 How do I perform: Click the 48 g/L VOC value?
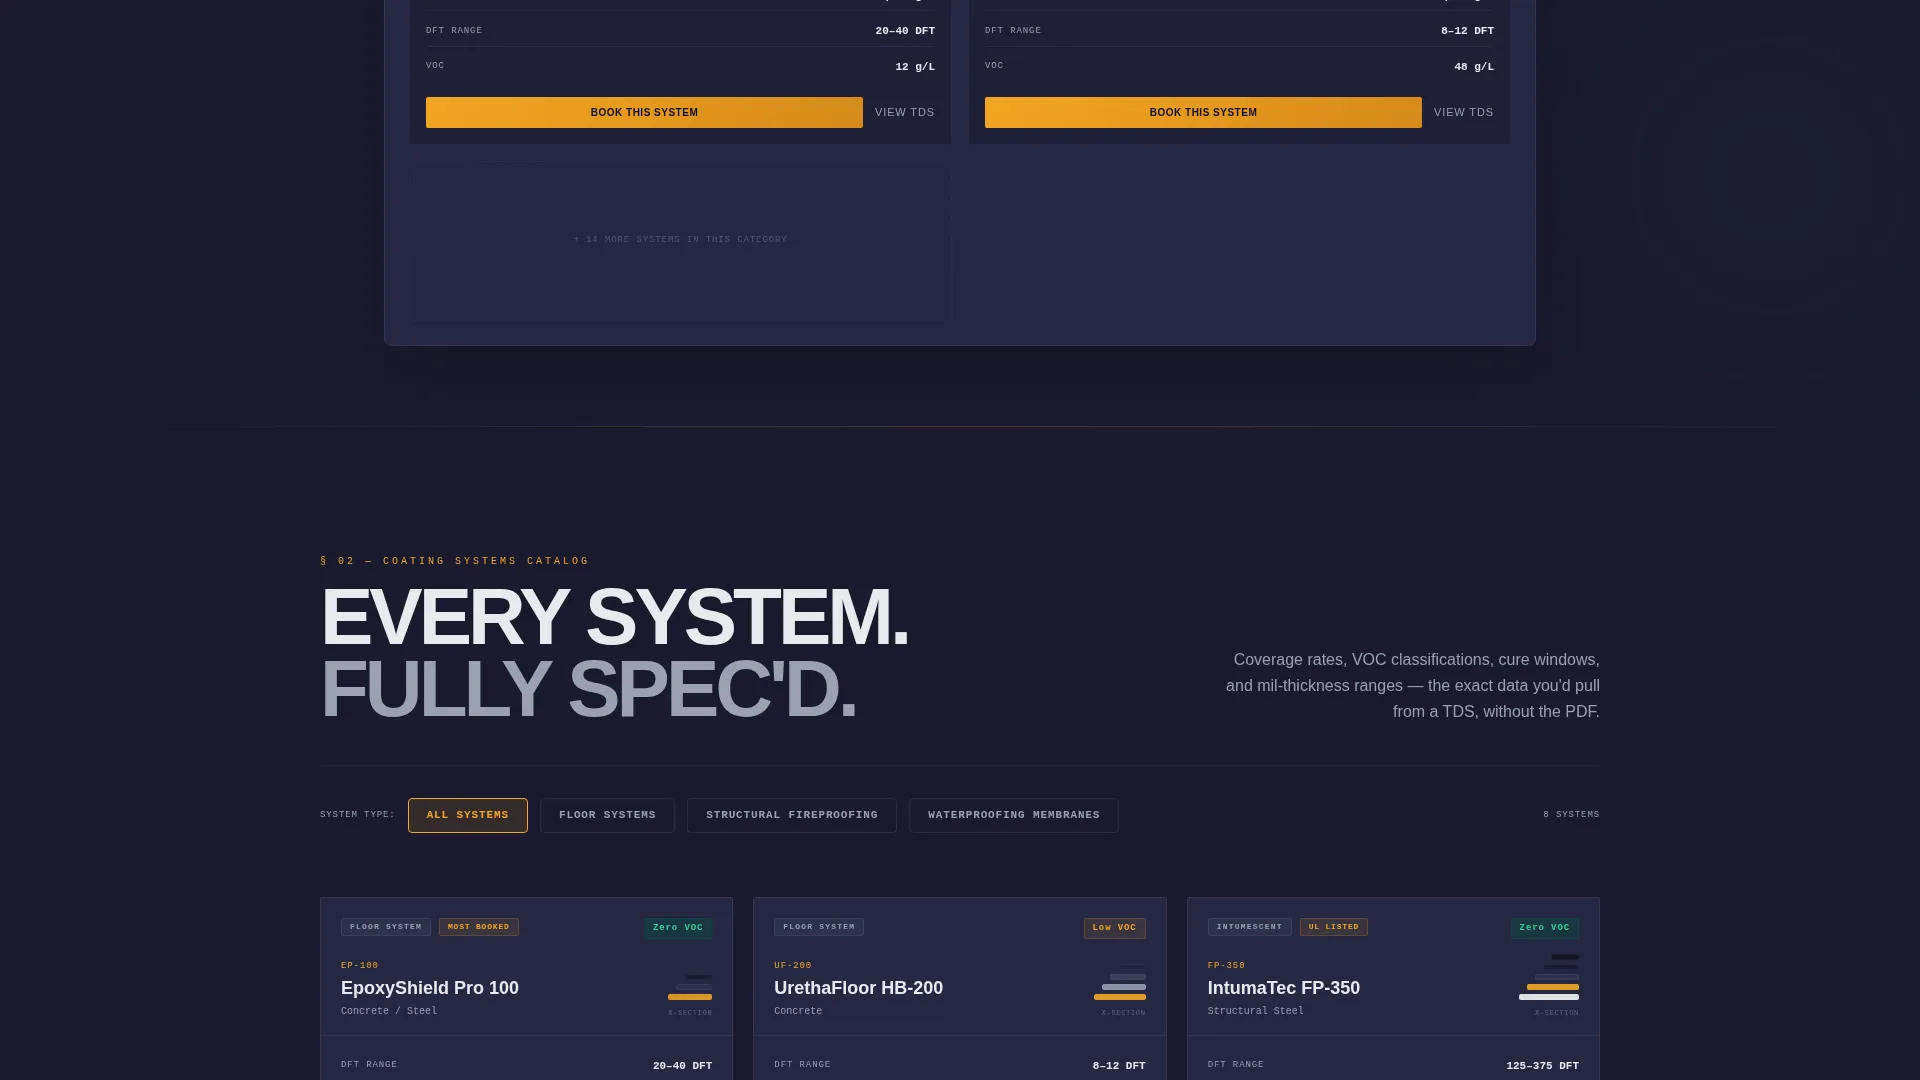click(x=1474, y=67)
